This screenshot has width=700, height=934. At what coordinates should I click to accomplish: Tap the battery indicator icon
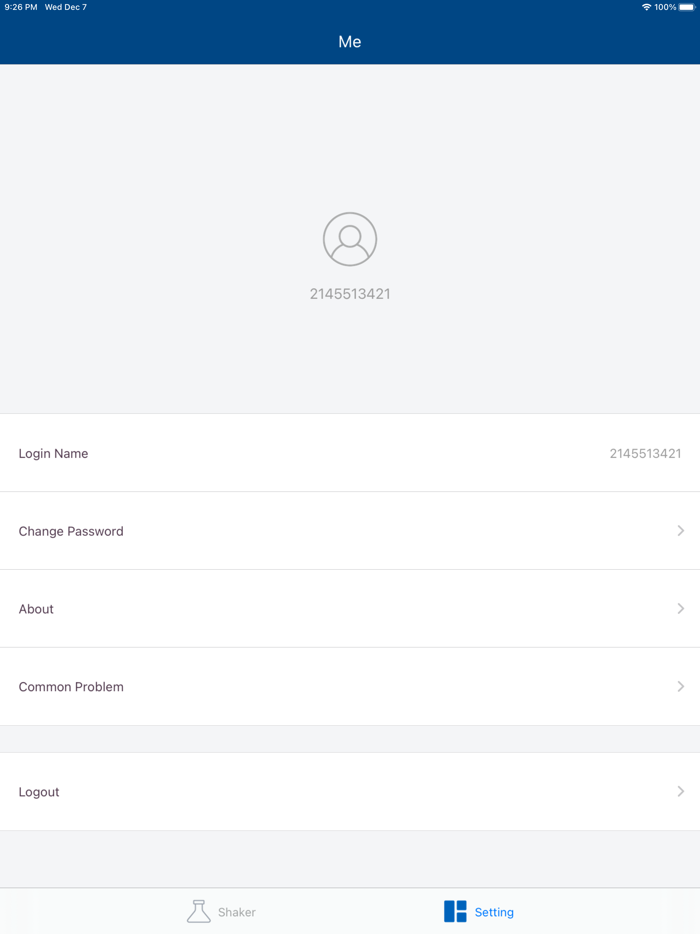(x=686, y=6)
